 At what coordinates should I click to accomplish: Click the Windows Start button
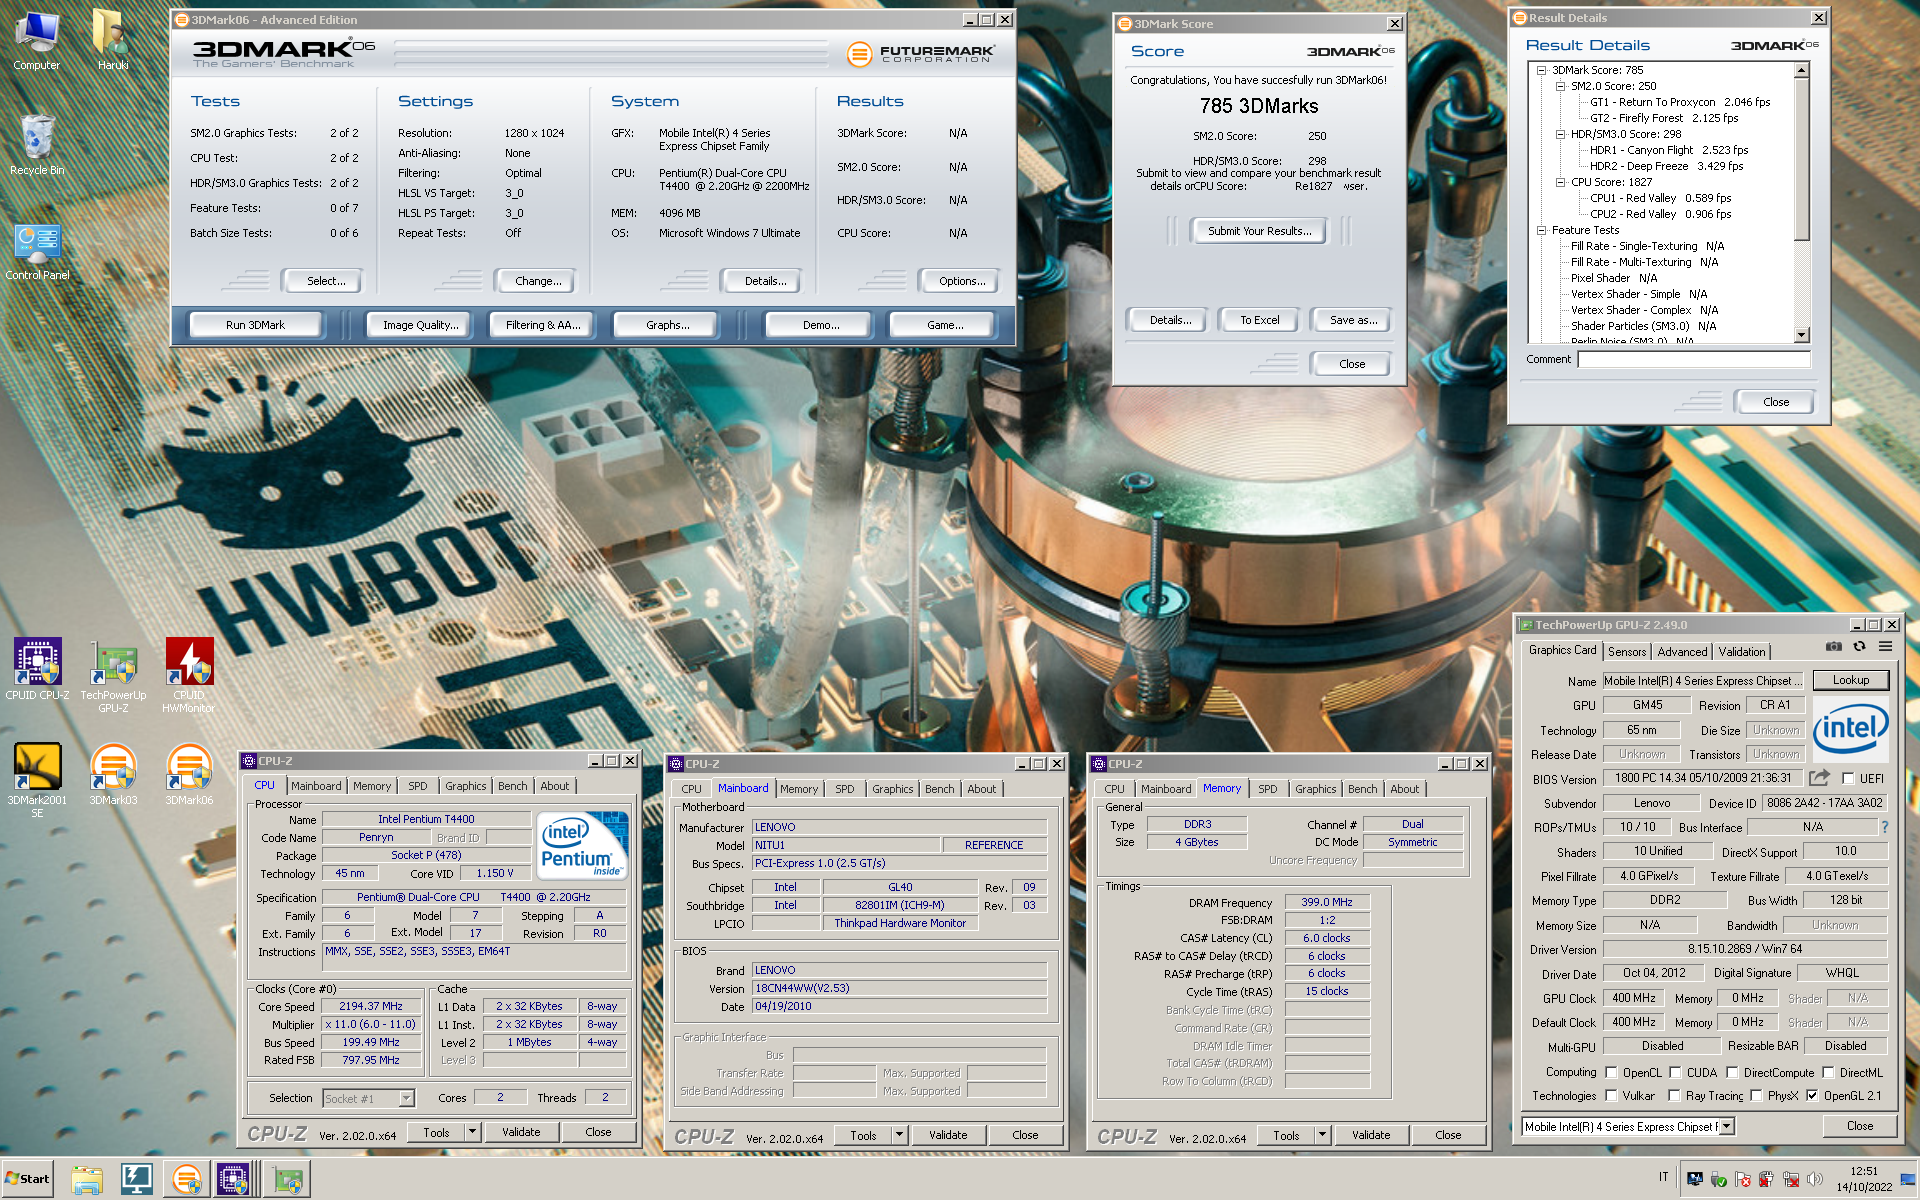27,1178
